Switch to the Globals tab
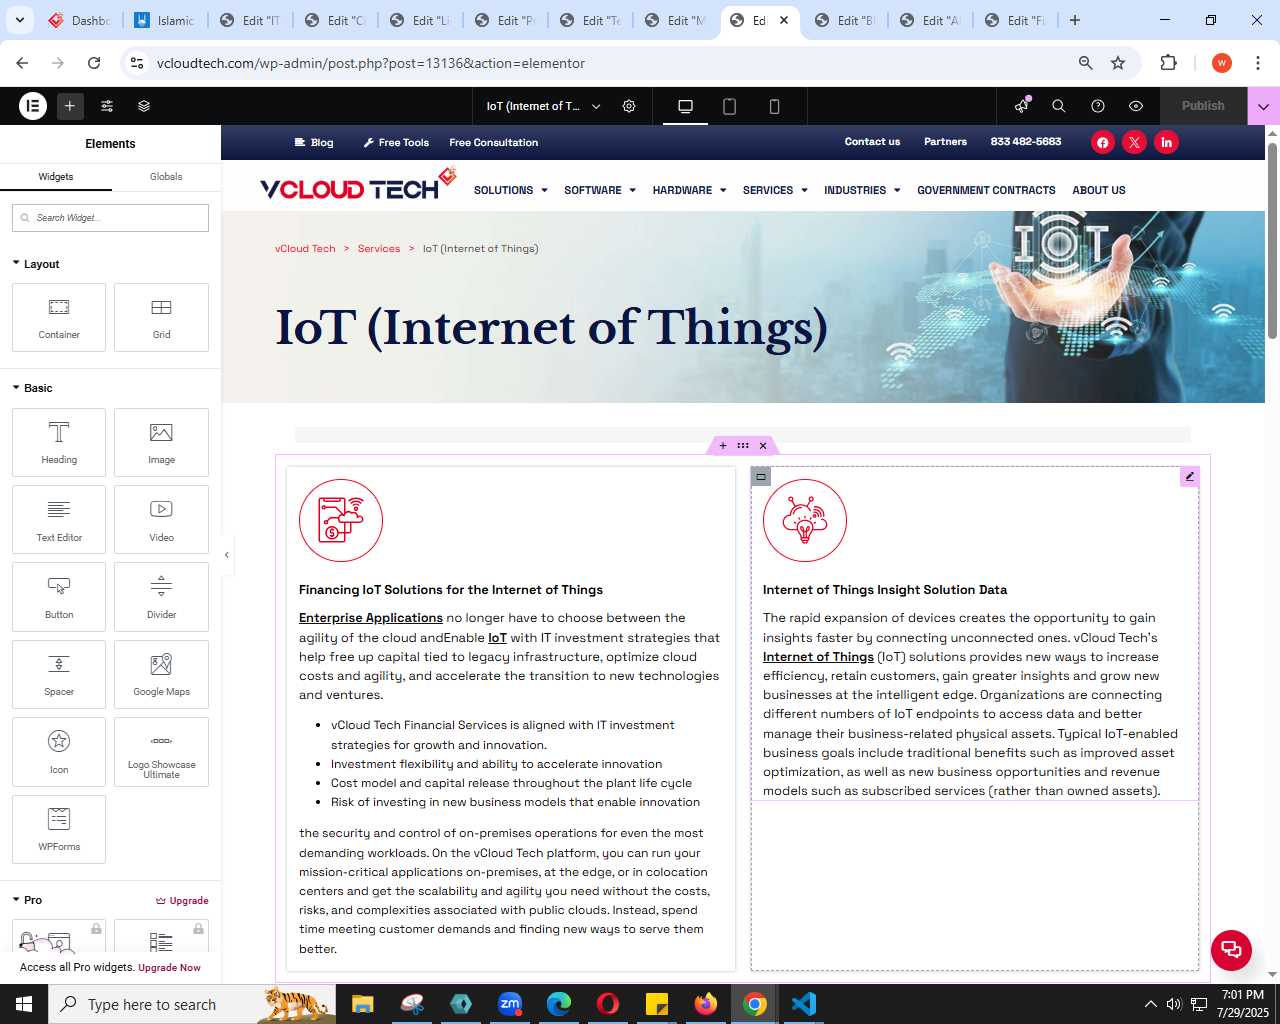1280x1024 pixels. [x=166, y=177]
